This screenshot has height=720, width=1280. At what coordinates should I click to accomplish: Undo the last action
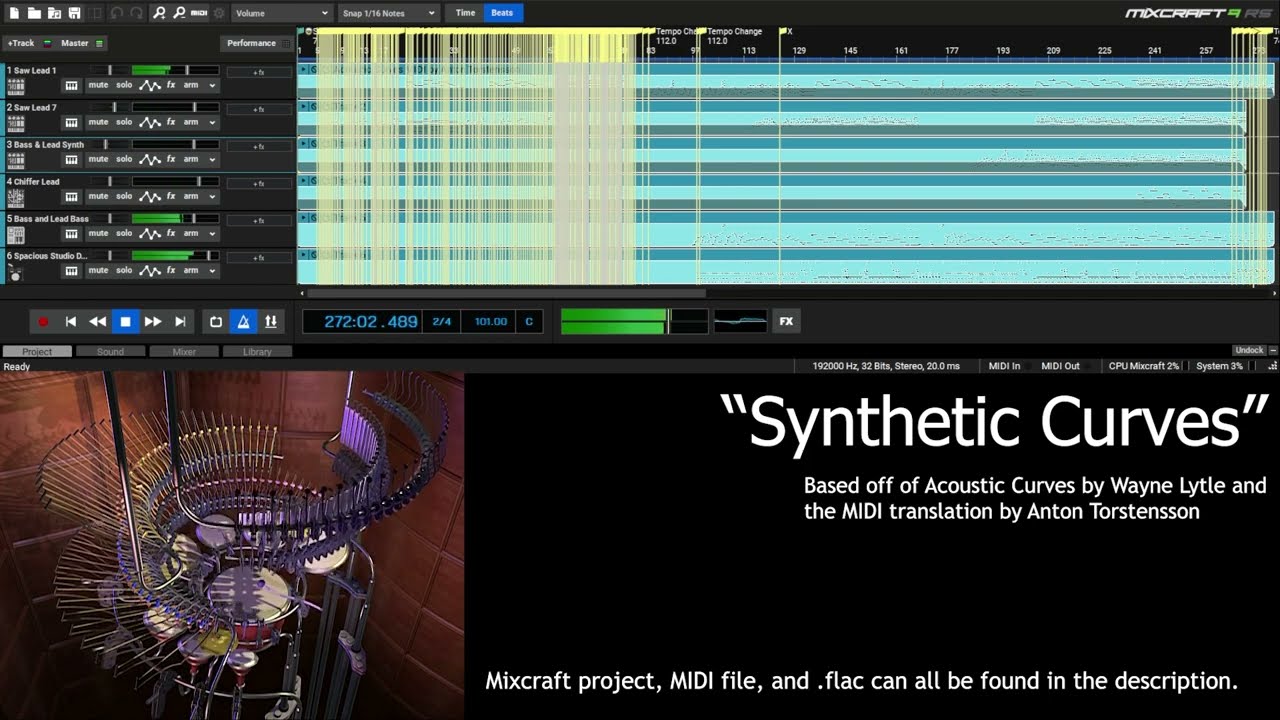pos(116,13)
